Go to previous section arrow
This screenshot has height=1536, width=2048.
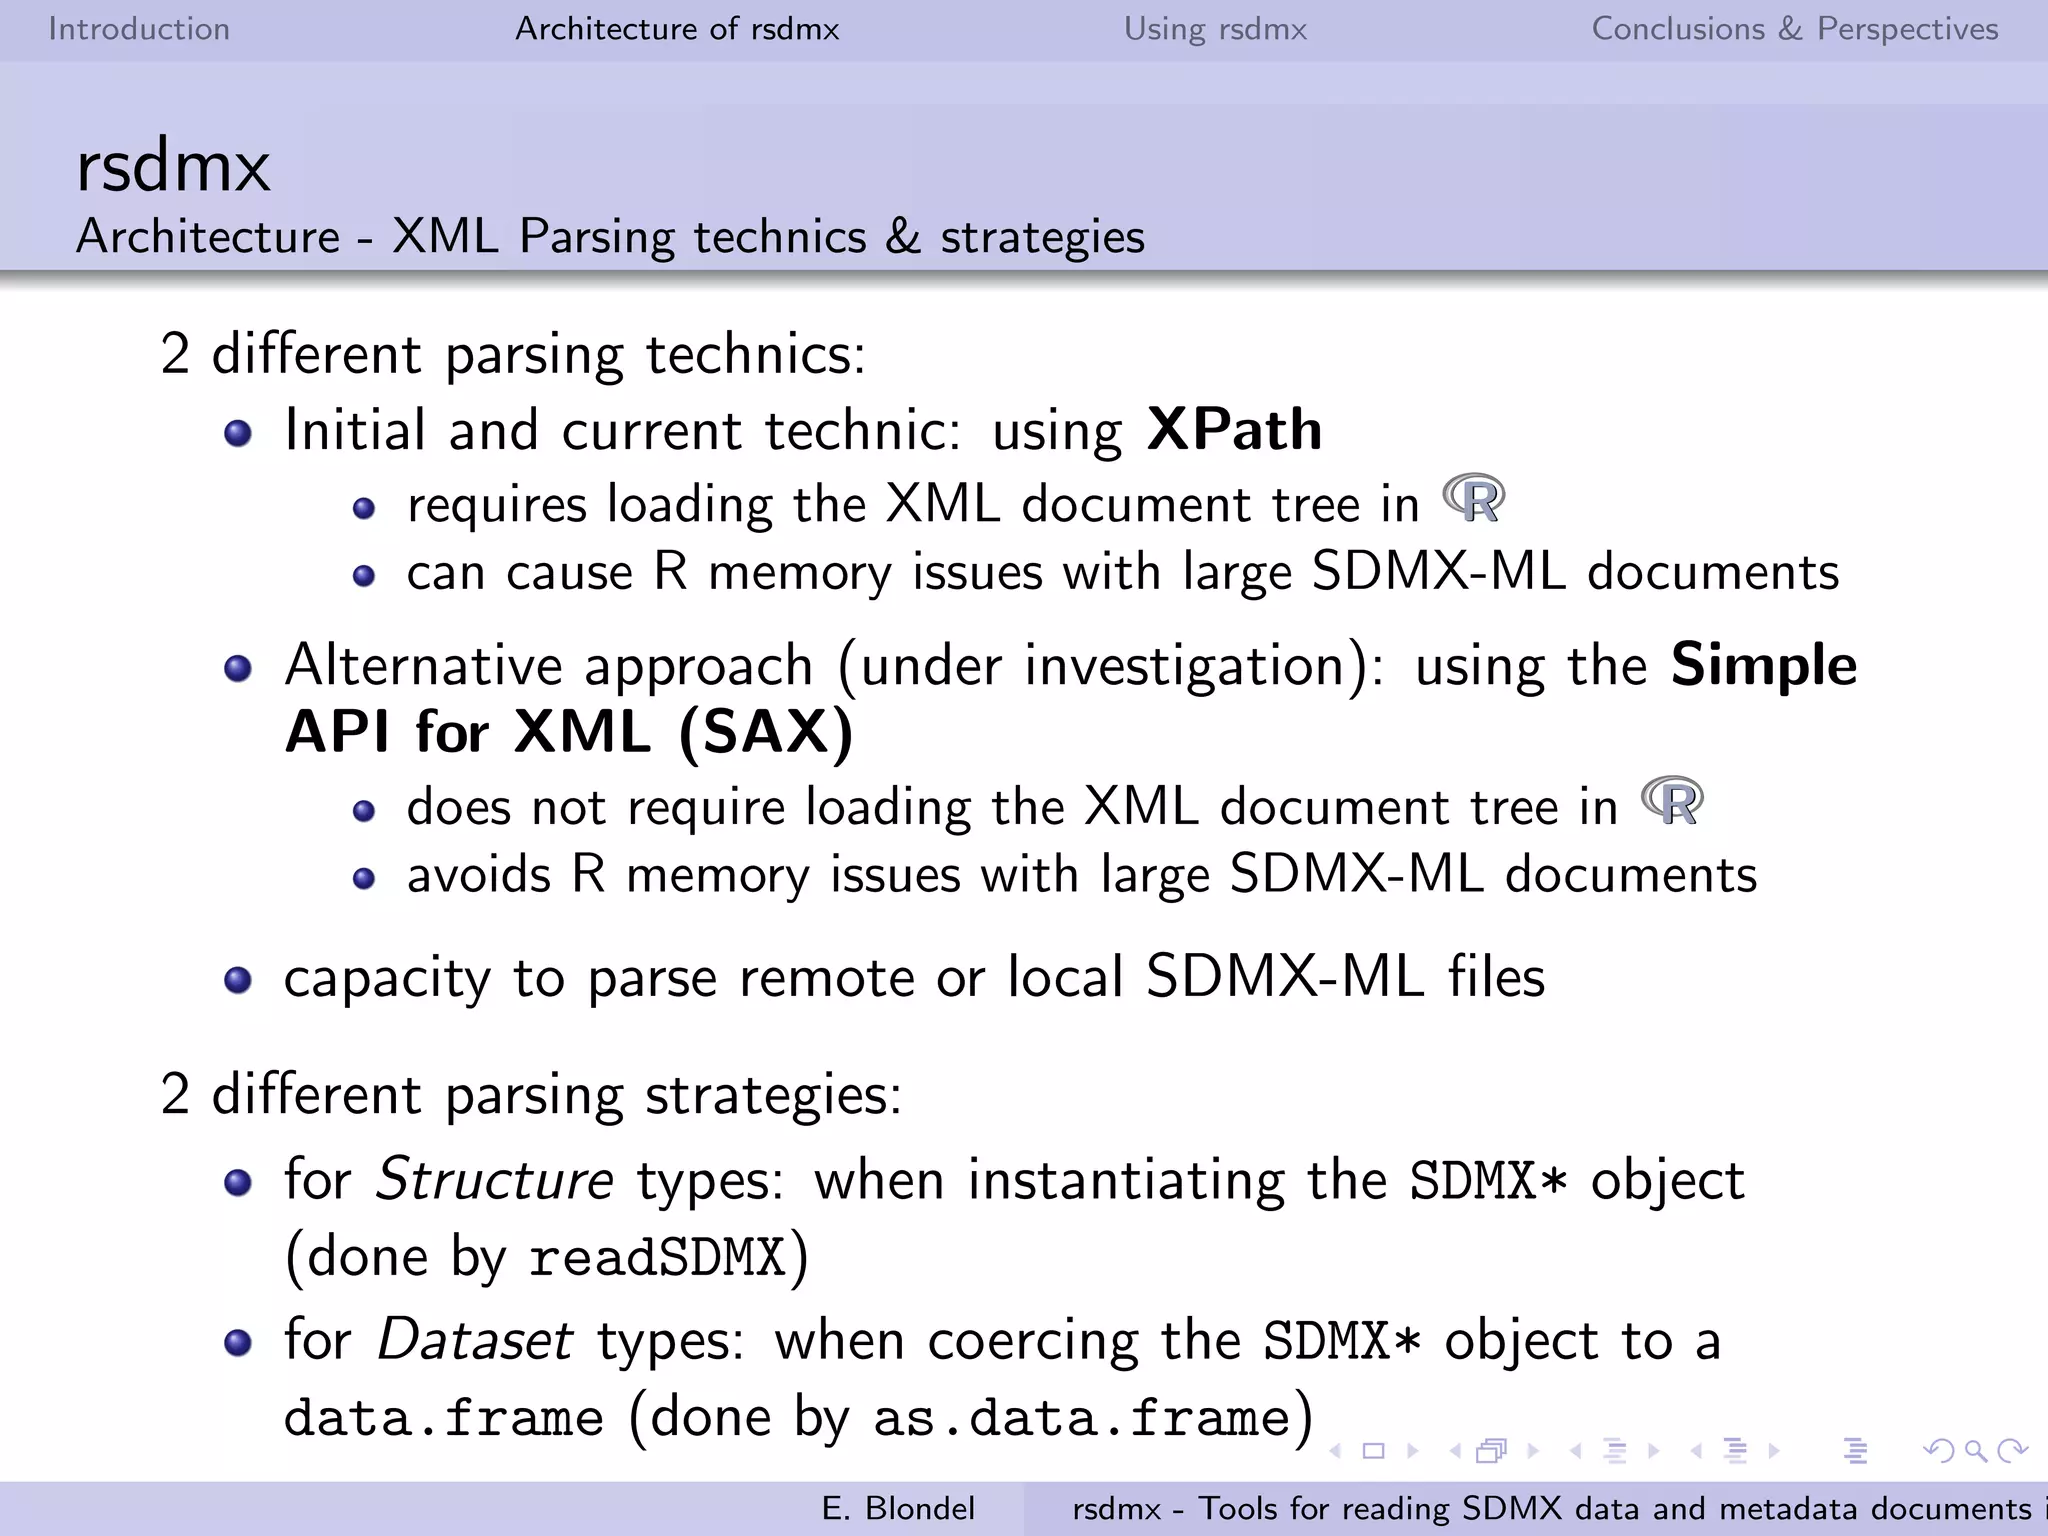click(1696, 1451)
